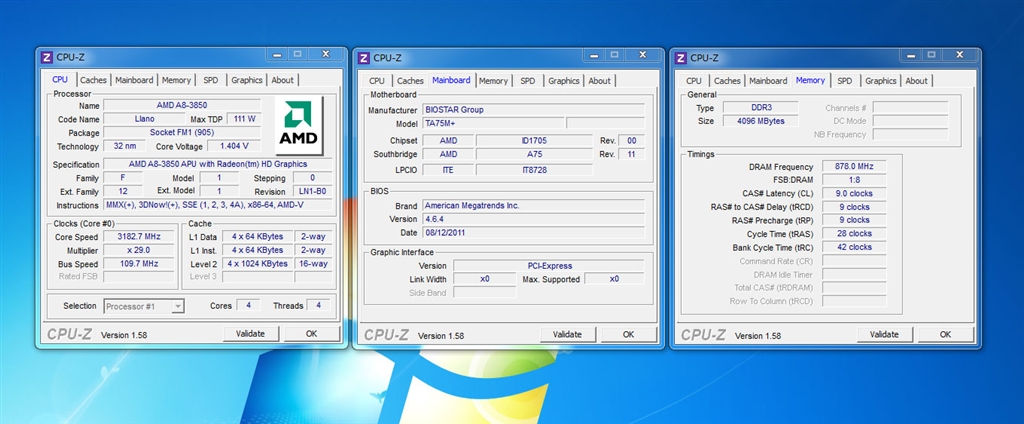Screen dimensions: 1024x424
Task: Click OK in the left CPU window
Action: click(x=312, y=334)
